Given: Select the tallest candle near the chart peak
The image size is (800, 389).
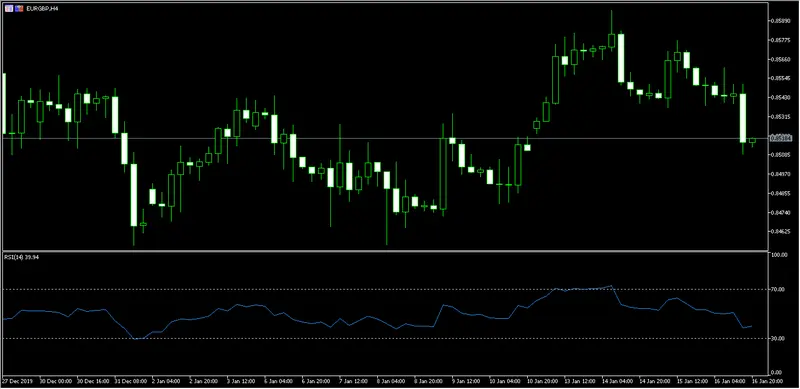Looking at the screenshot, I should [621, 58].
